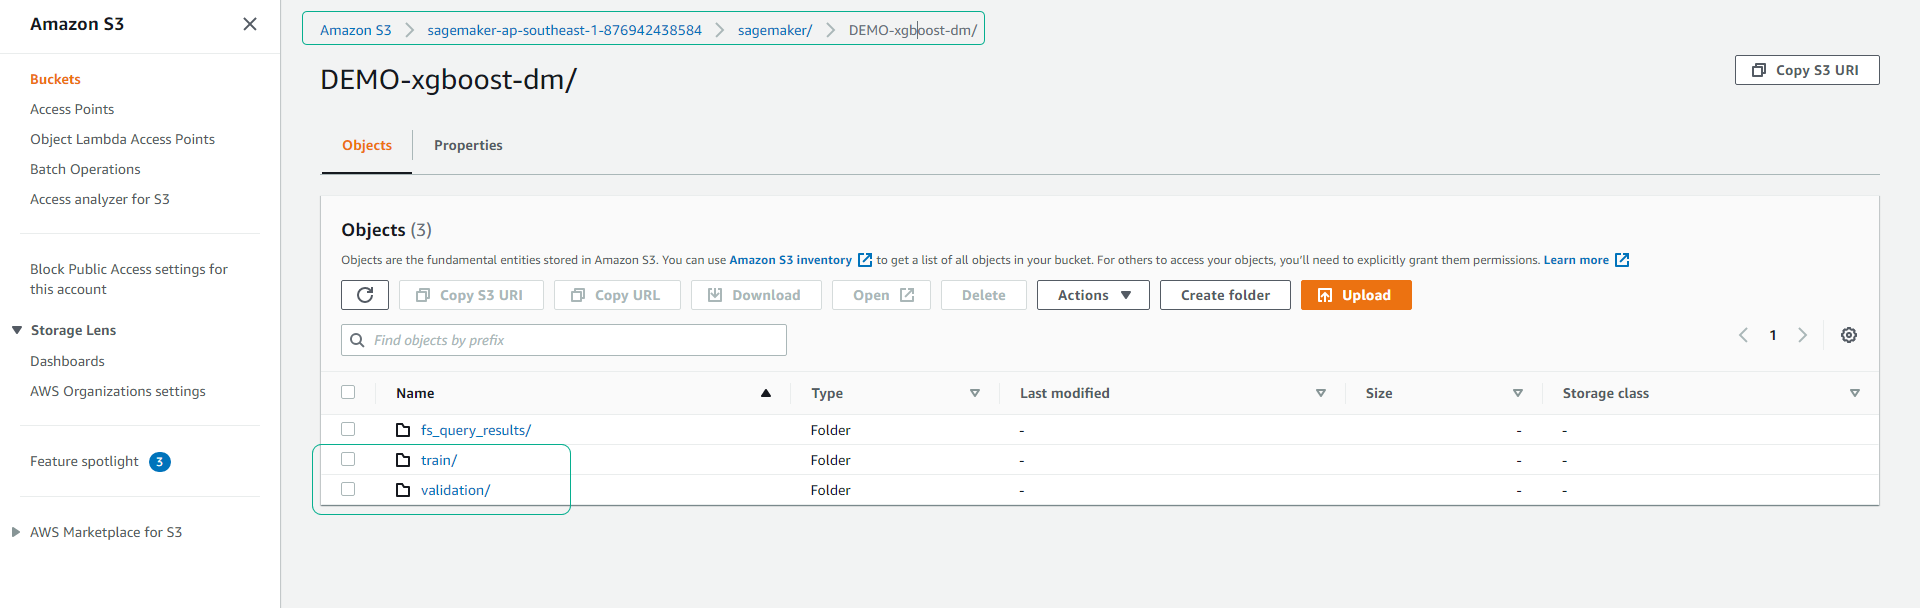Click the Feature spotlight badge 3
This screenshot has width=1920, height=608.
click(x=160, y=462)
